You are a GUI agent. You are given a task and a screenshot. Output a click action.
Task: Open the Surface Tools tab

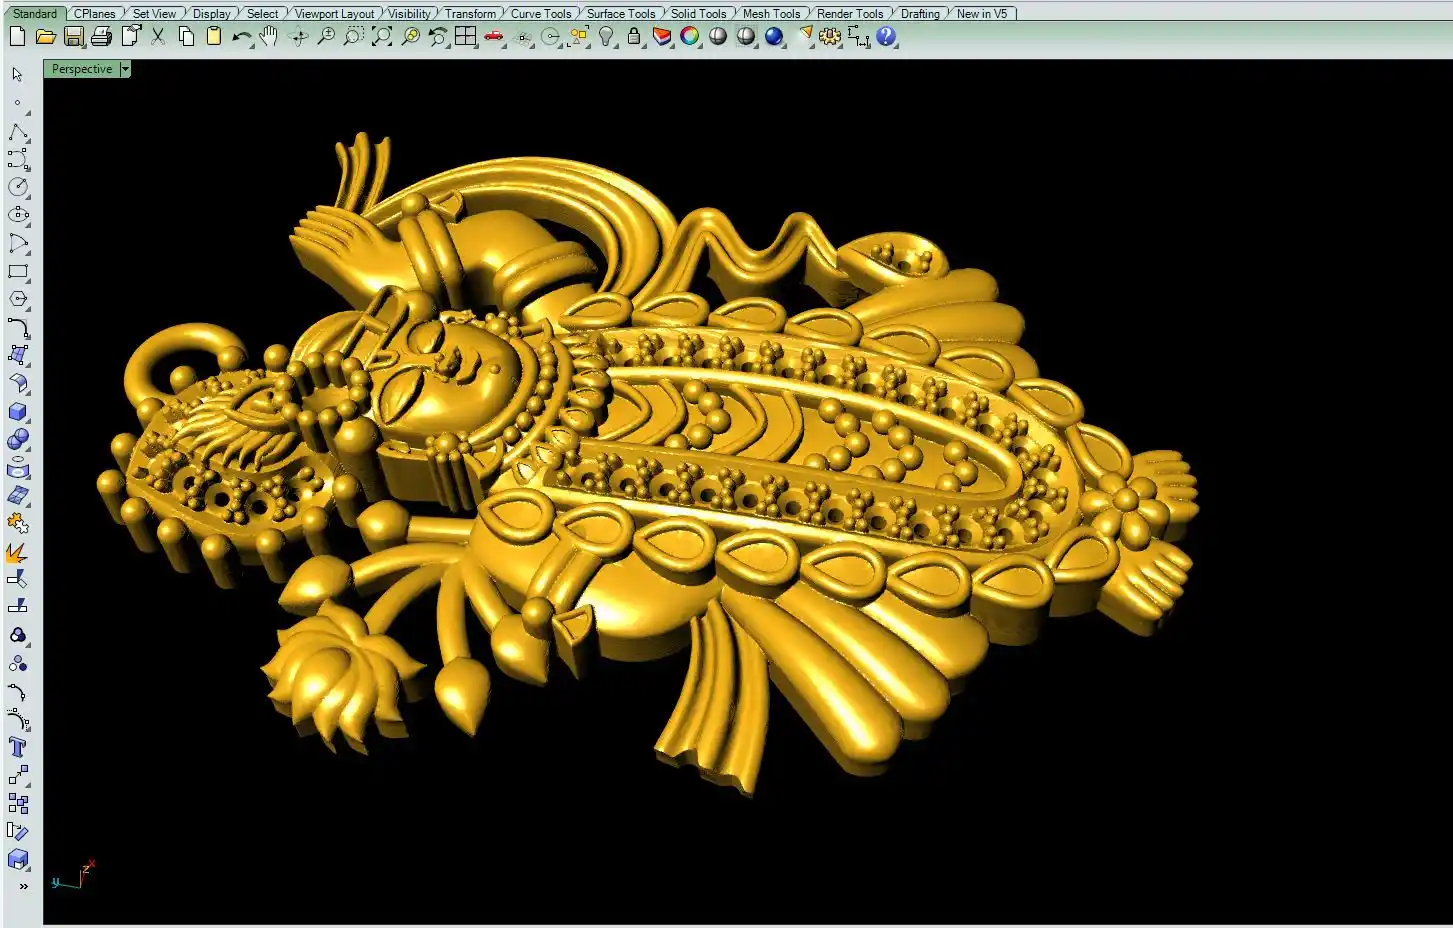coord(620,13)
